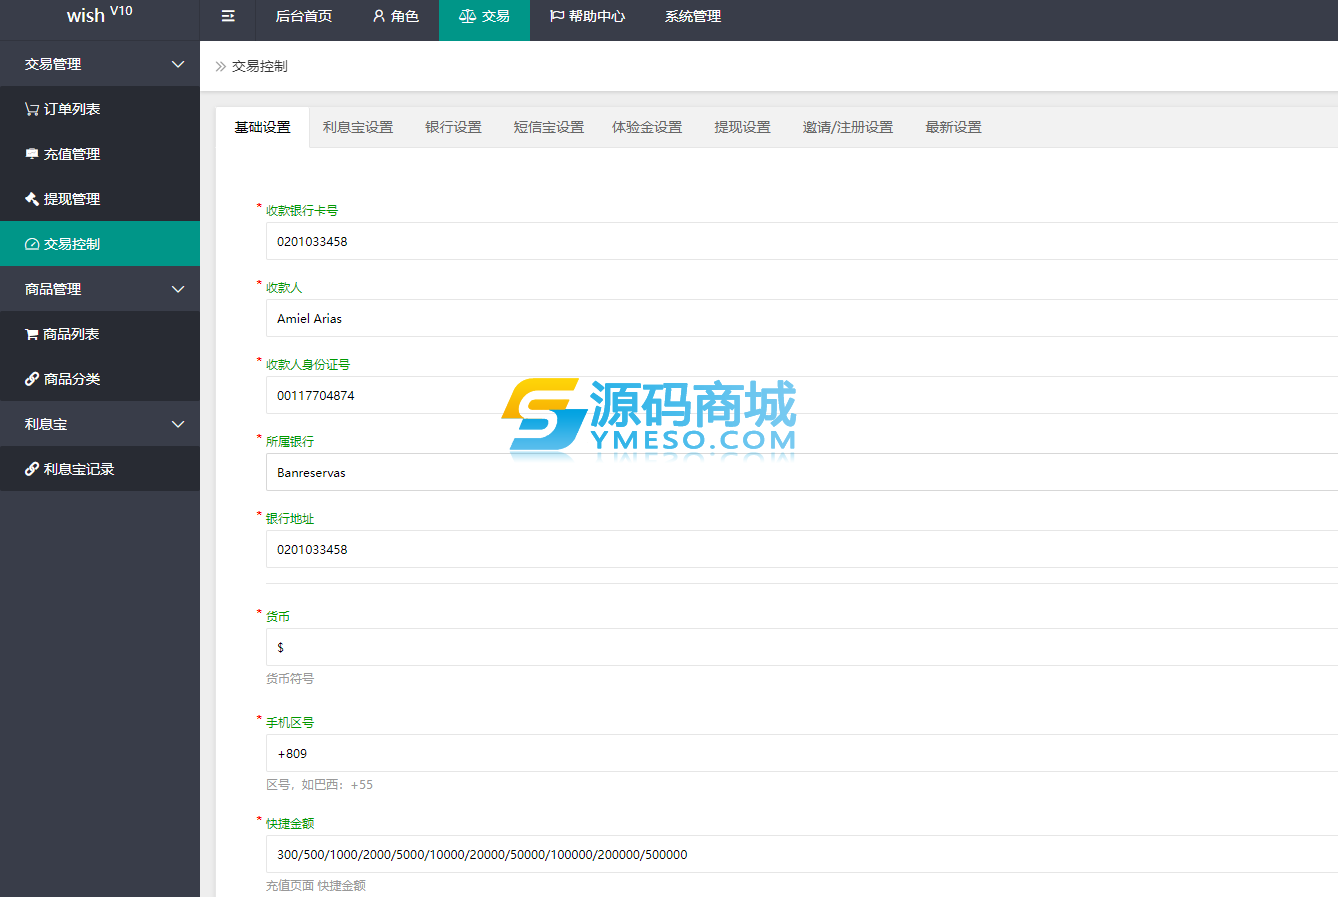Click the user icon next to 角色
This screenshot has width=1338, height=897.
[x=379, y=16]
